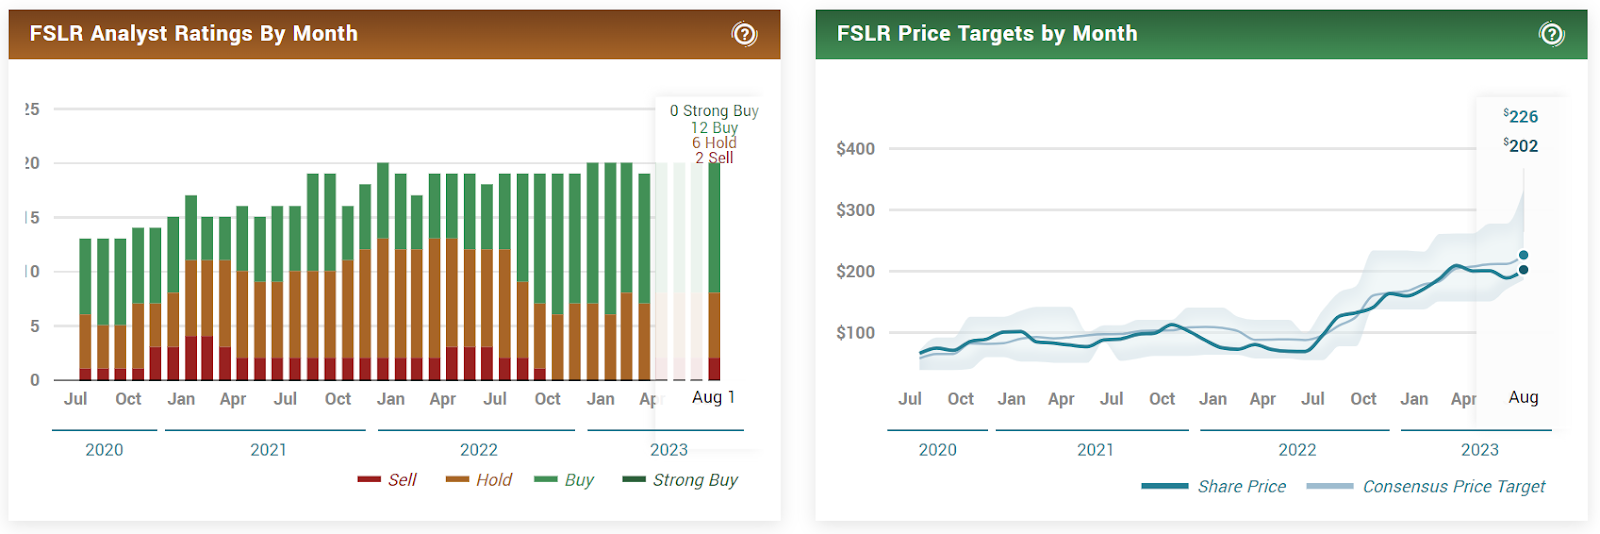
Task: Toggle the Hold legend series
Action: tap(479, 480)
